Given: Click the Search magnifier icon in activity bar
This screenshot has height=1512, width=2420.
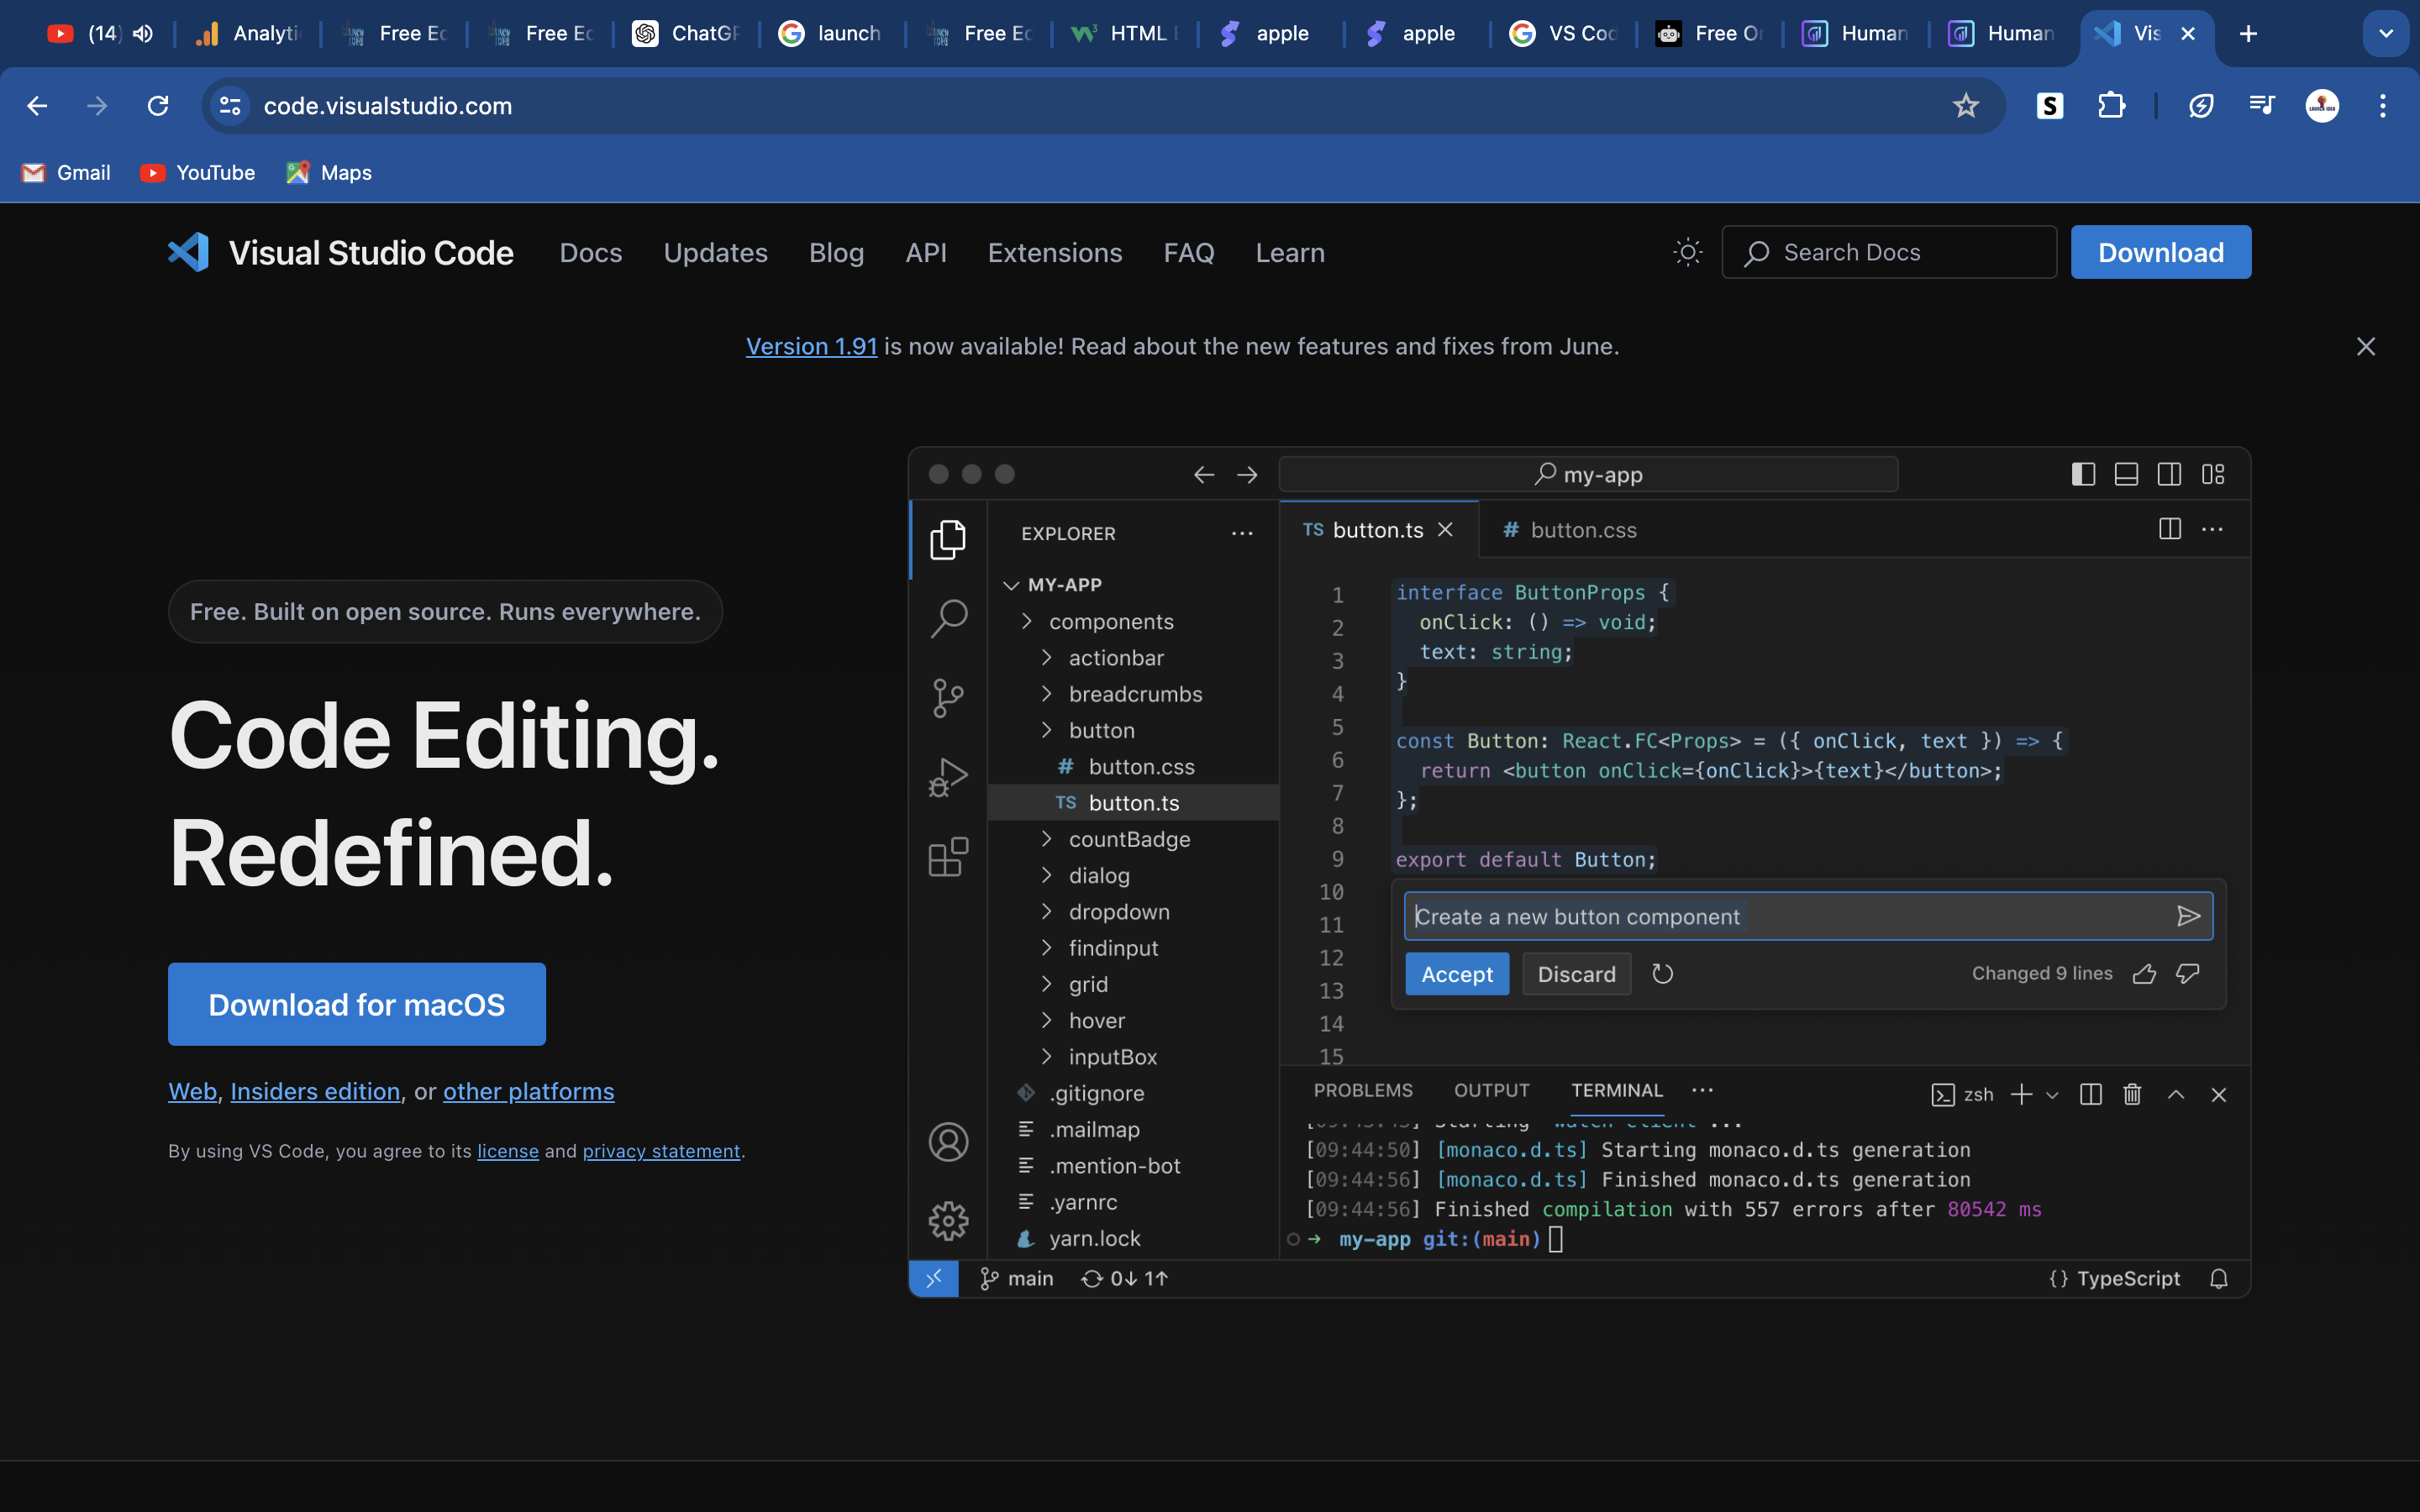Looking at the screenshot, I should coord(948,618).
